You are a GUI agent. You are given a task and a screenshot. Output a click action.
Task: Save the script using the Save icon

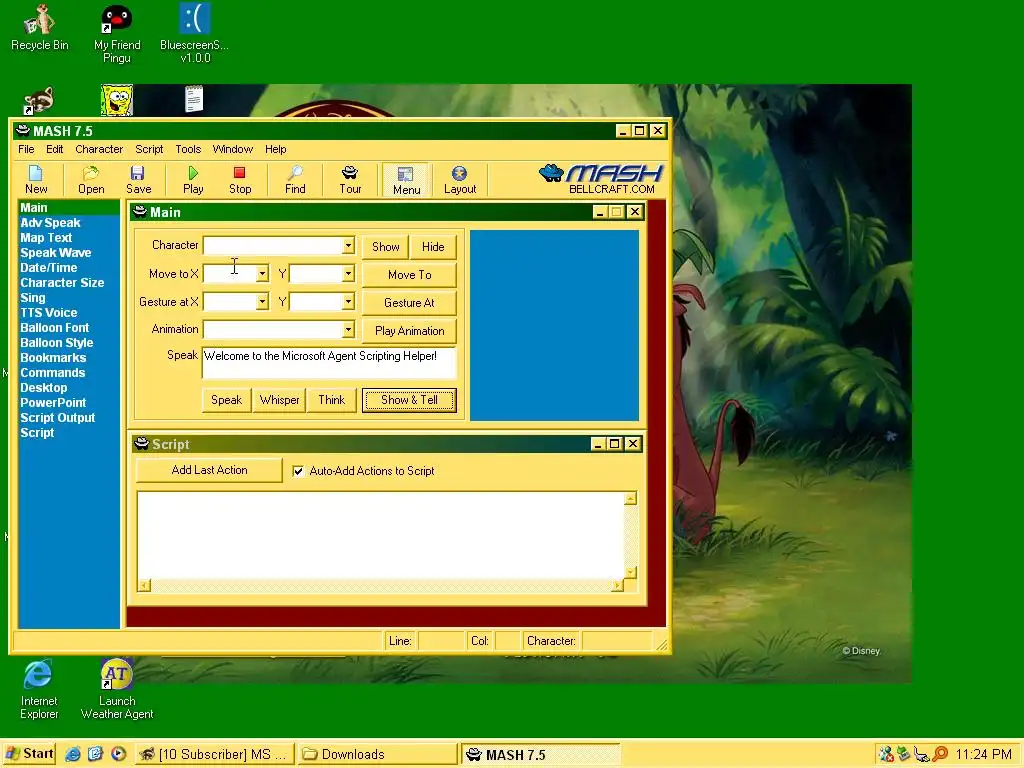click(x=138, y=180)
